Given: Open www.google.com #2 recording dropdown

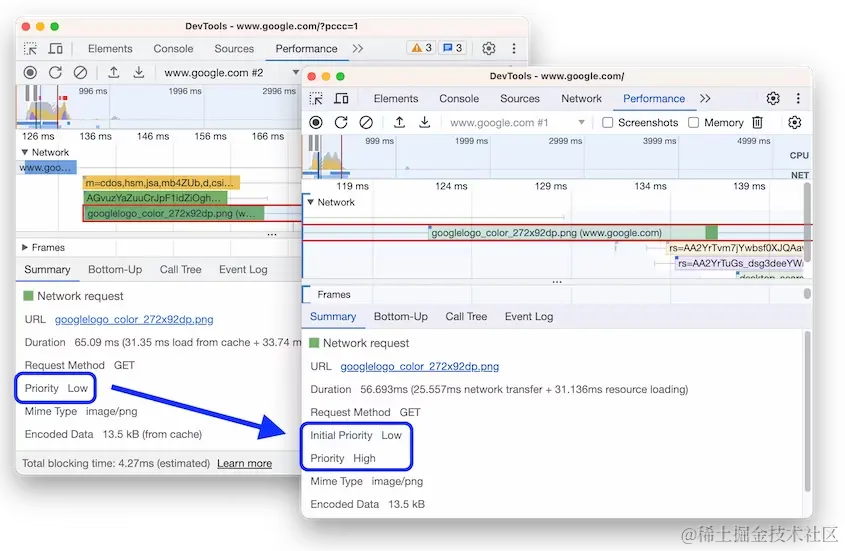Looking at the screenshot, I should pos(230,72).
